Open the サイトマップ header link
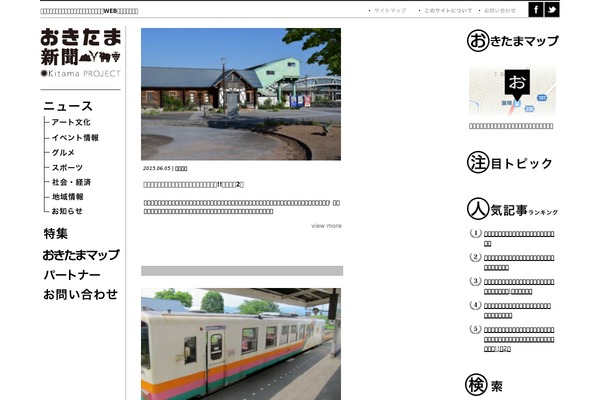This screenshot has width=600, height=400. click(390, 11)
